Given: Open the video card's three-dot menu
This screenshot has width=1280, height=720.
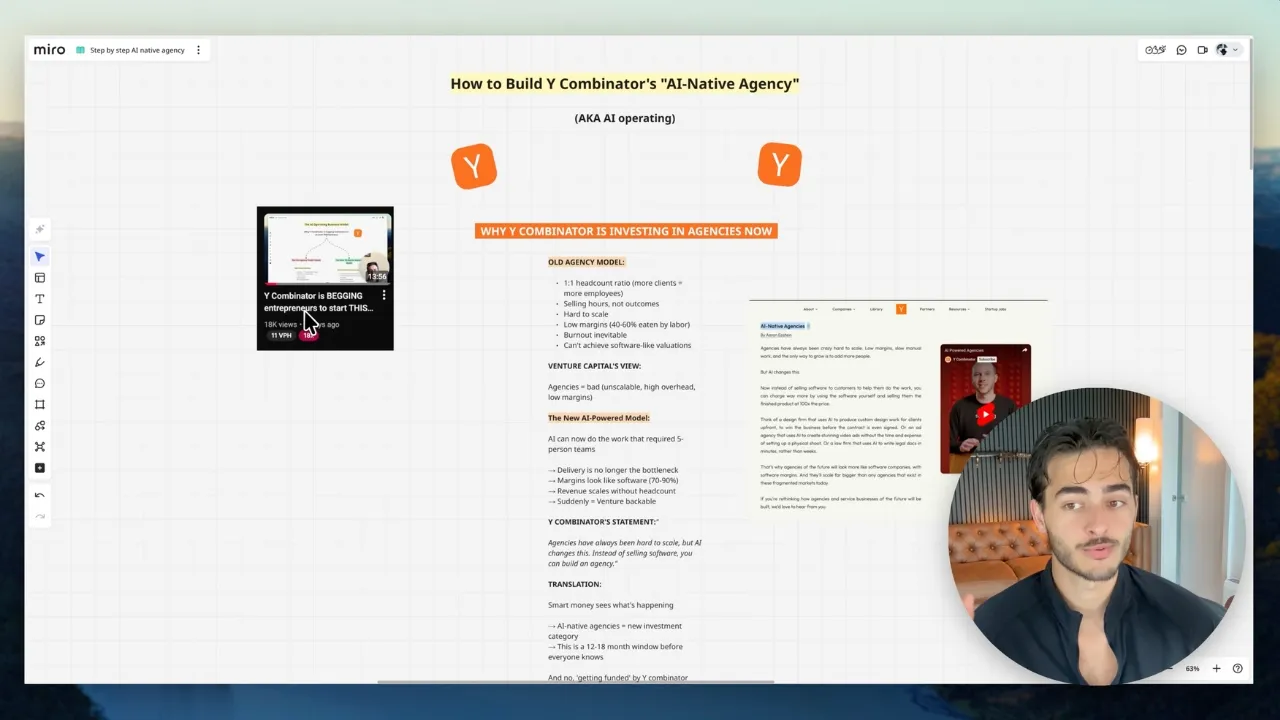Looking at the screenshot, I should (x=384, y=295).
